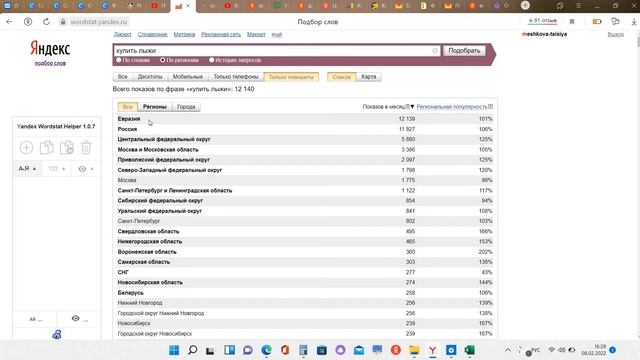
Task: Open the Mail app in the taskbar
Action: [359, 350]
